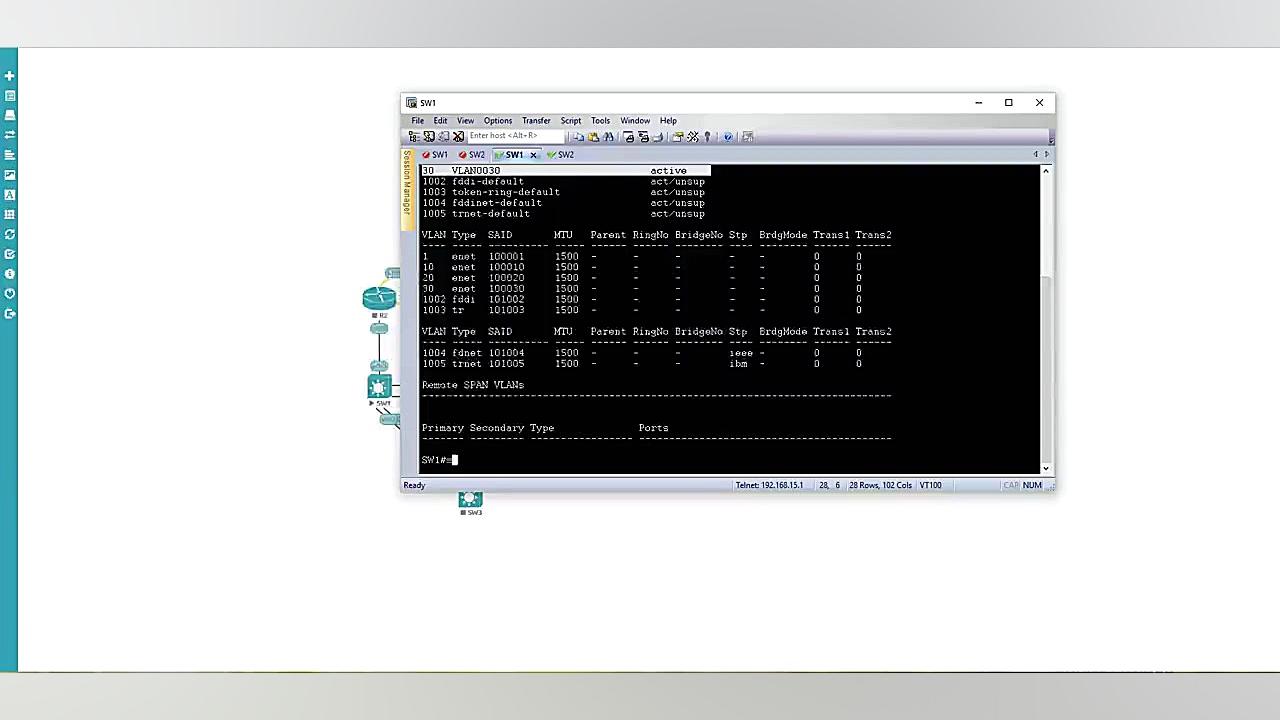Viewport: 1280px width, 720px height.
Task: Open the Window menu
Action: coord(635,121)
